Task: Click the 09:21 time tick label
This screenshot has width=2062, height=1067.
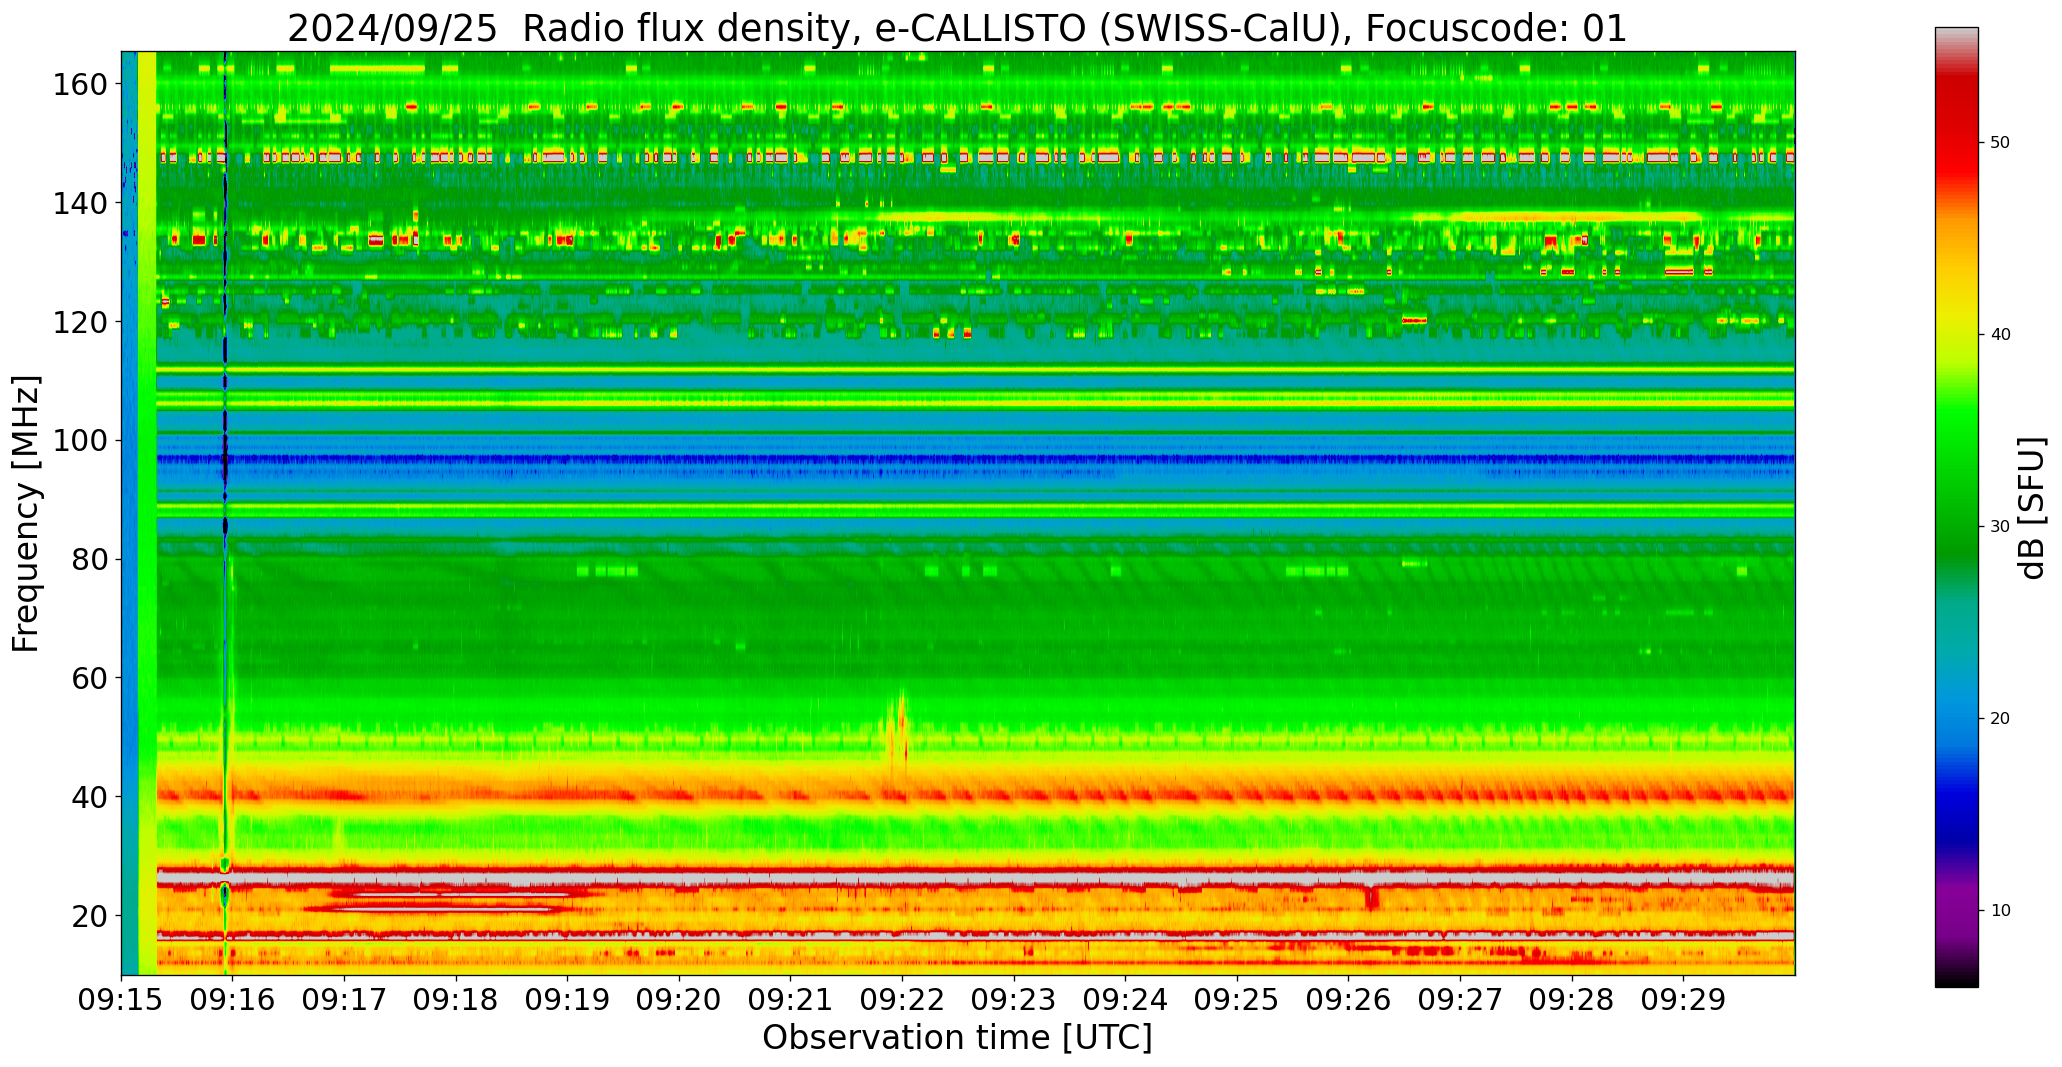Action: (x=791, y=1000)
